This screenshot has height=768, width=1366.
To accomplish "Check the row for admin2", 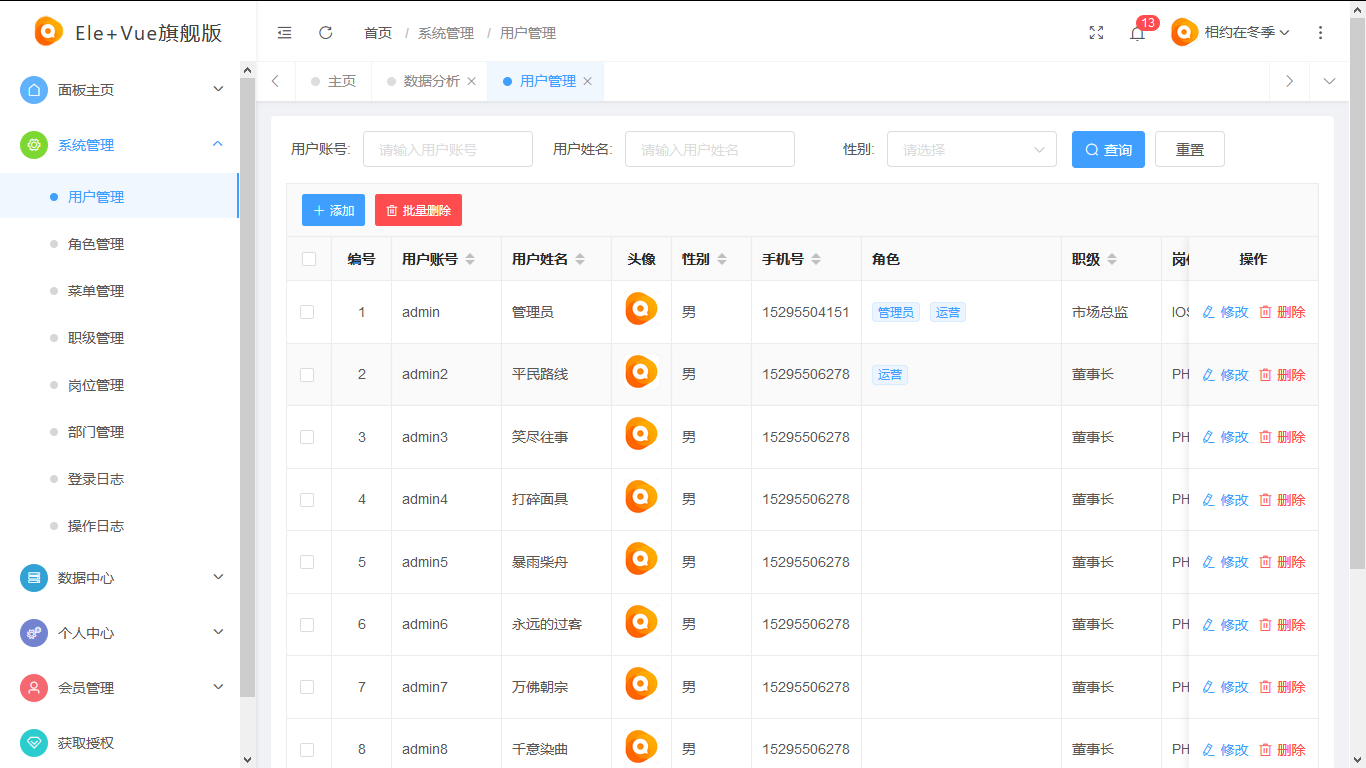I will pos(307,375).
